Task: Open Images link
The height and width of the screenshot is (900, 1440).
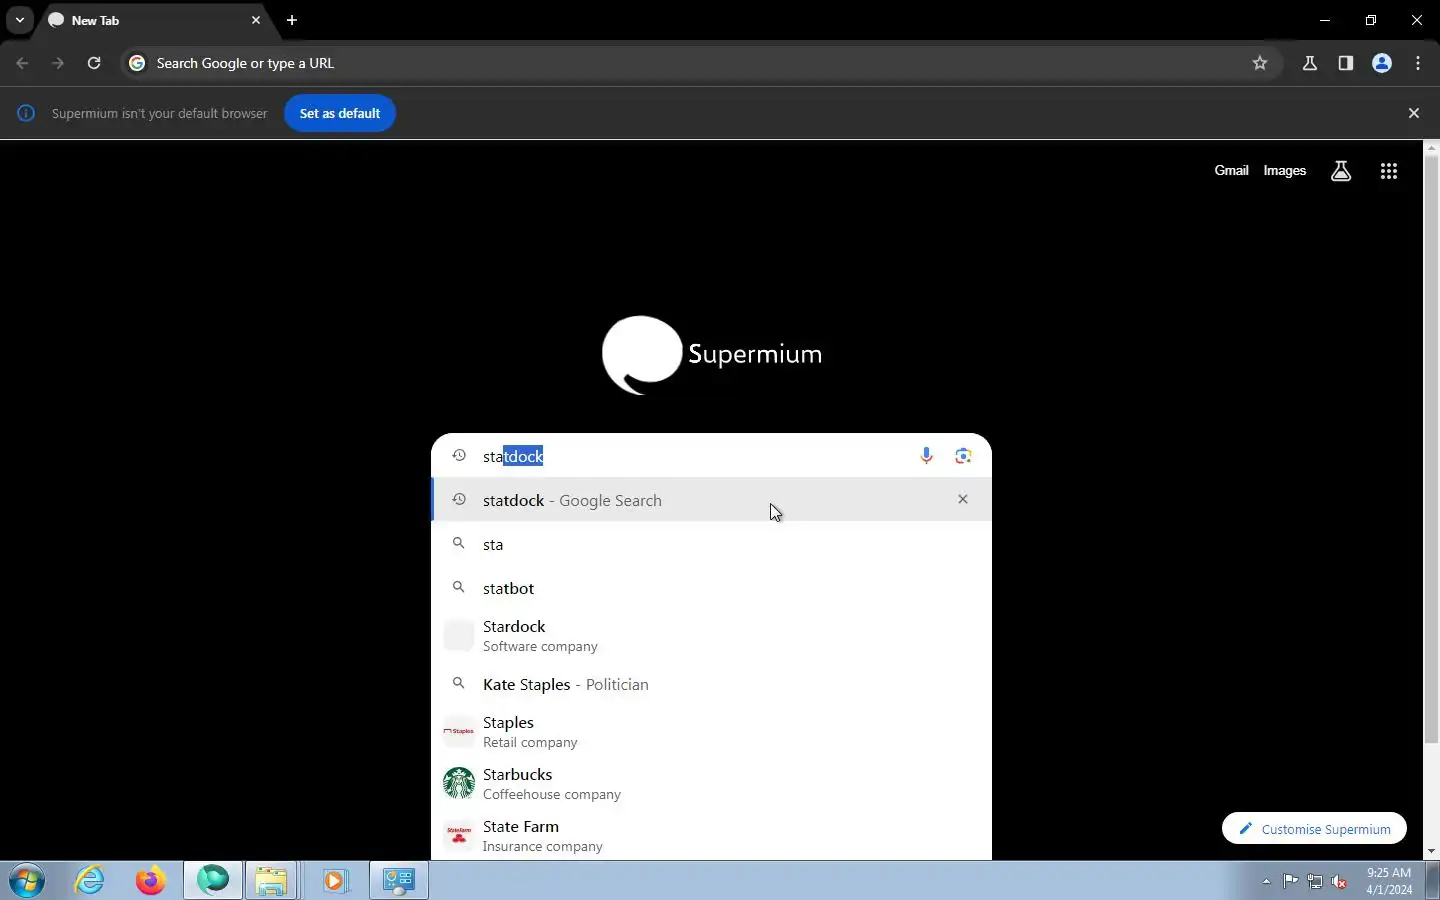Action: pyautogui.click(x=1285, y=171)
